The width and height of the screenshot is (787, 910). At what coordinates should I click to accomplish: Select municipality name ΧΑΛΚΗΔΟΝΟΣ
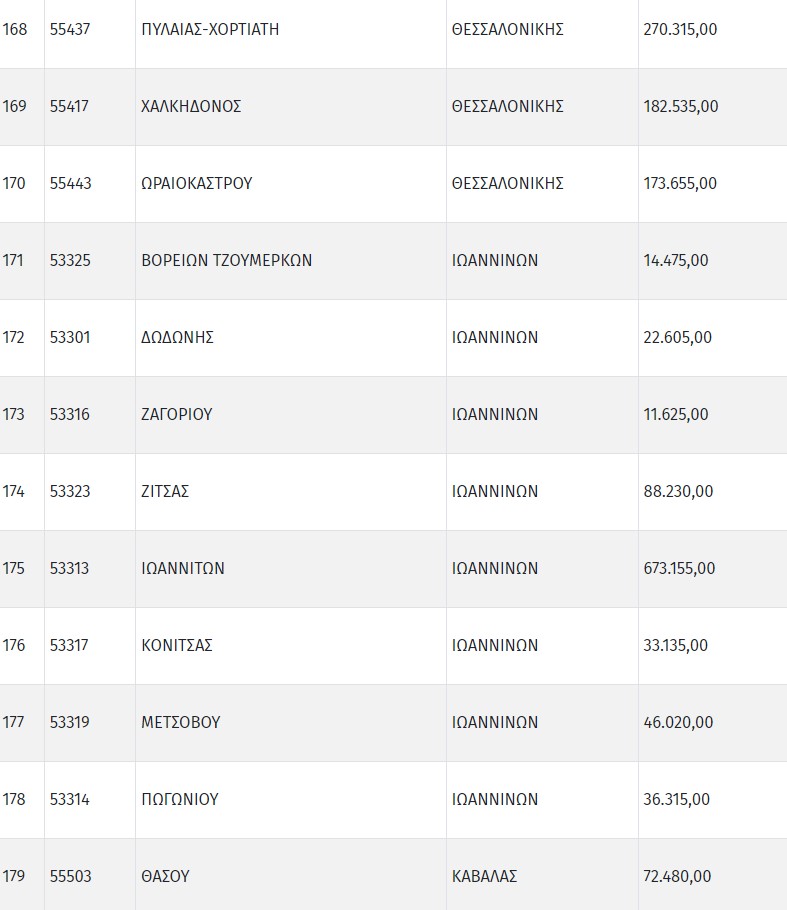click(191, 106)
